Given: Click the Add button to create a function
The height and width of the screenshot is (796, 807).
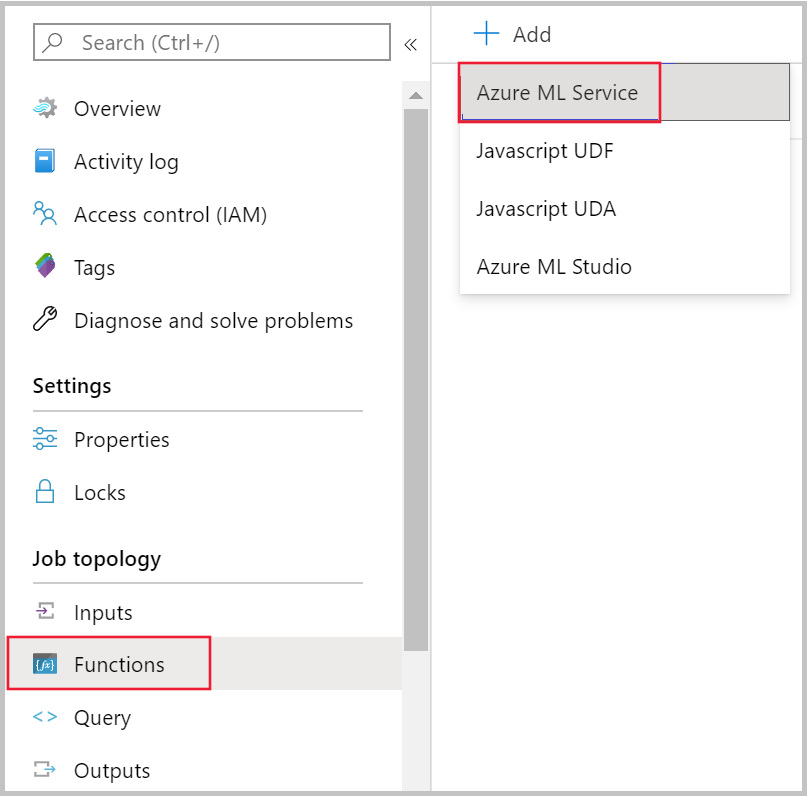Looking at the screenshot, I should [x=511, y=33].
